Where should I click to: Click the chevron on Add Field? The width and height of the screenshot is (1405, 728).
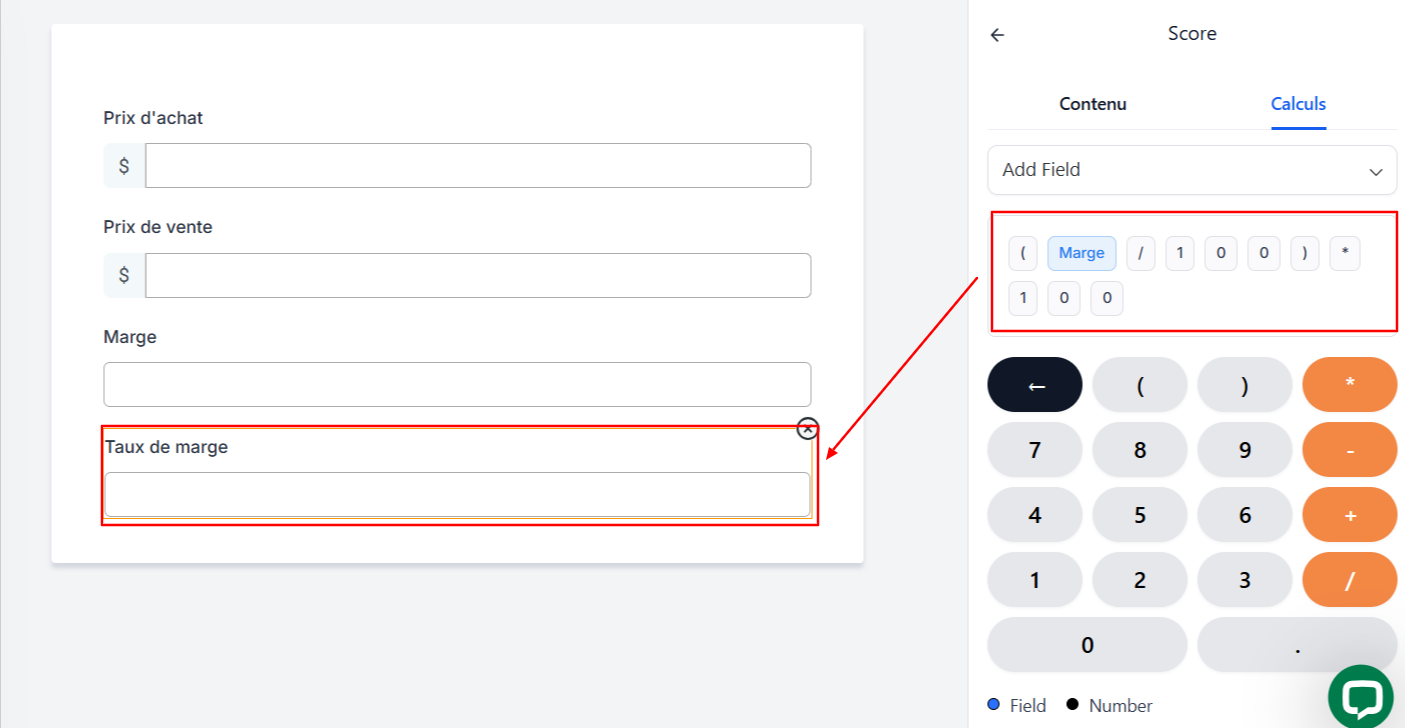tap(1376, 172)
